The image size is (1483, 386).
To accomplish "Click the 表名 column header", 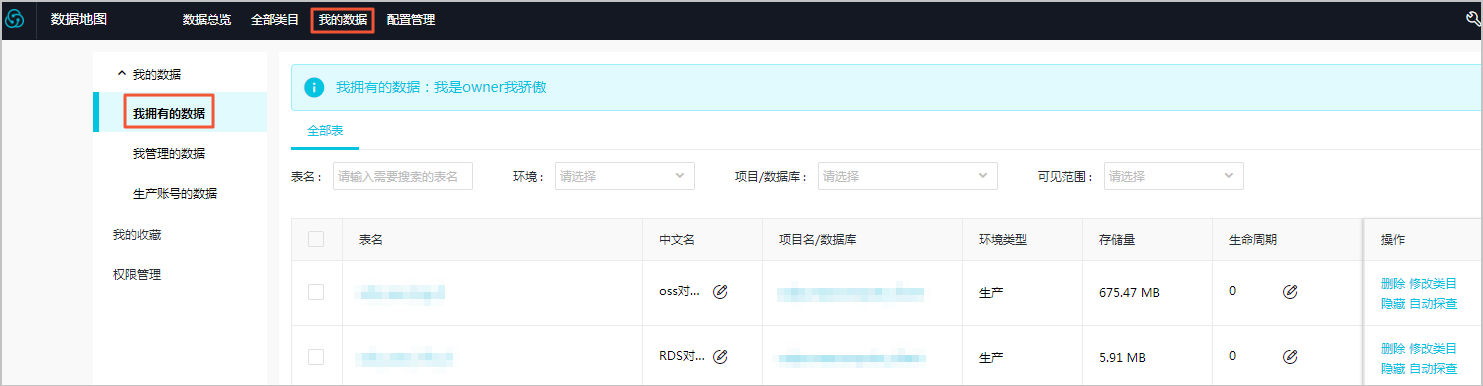I will point(371,240).
